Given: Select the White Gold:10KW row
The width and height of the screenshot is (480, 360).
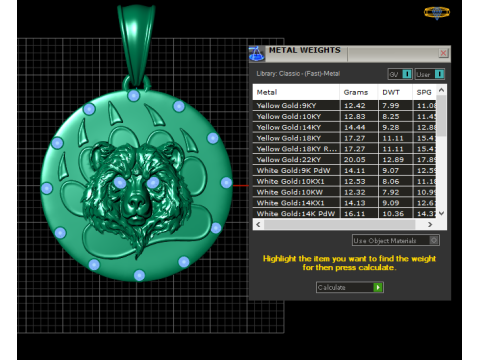Looking at the screenshot, I should pyautogui.click(x=344, y=192).
